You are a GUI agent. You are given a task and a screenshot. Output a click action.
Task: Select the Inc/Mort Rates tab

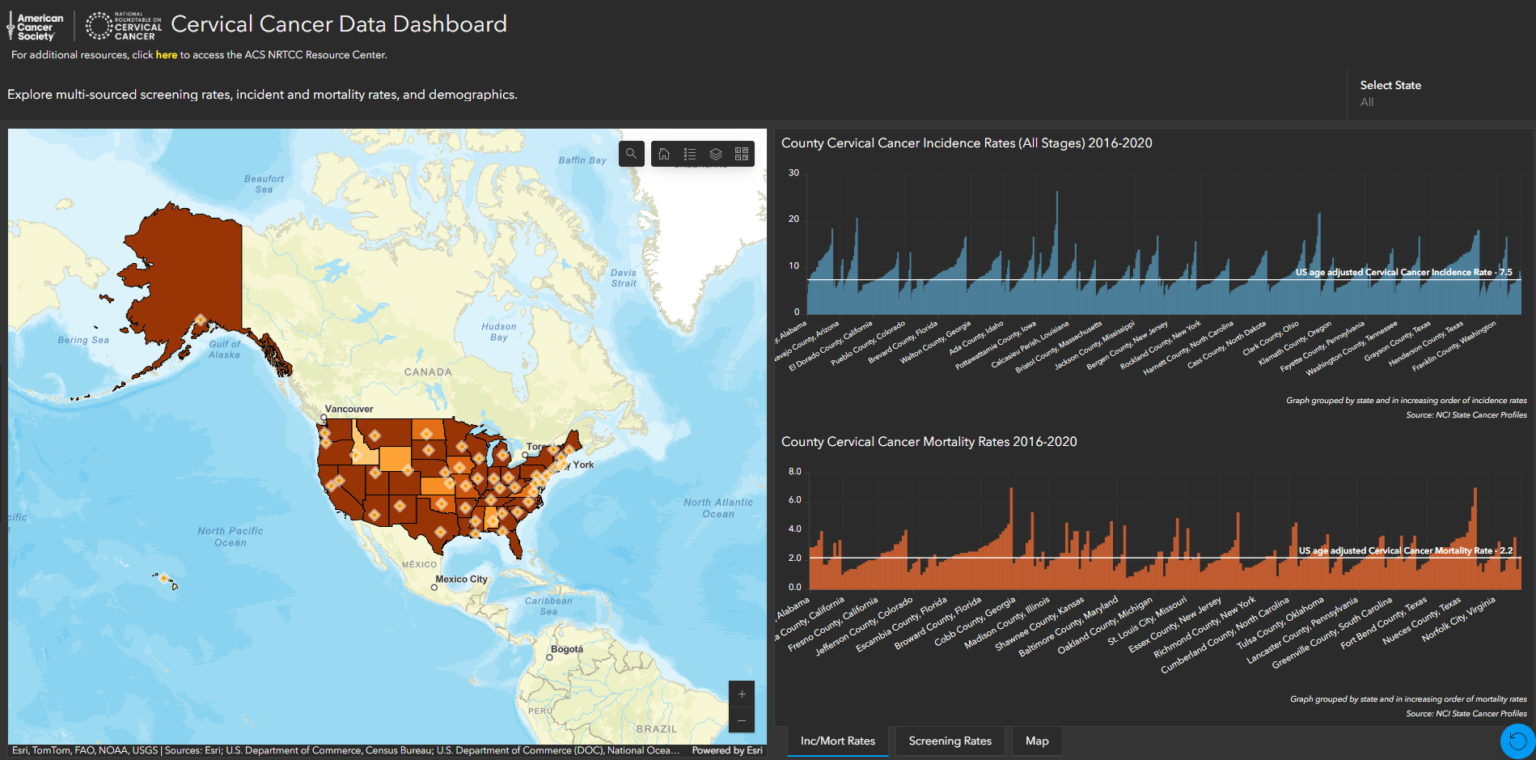836,740
